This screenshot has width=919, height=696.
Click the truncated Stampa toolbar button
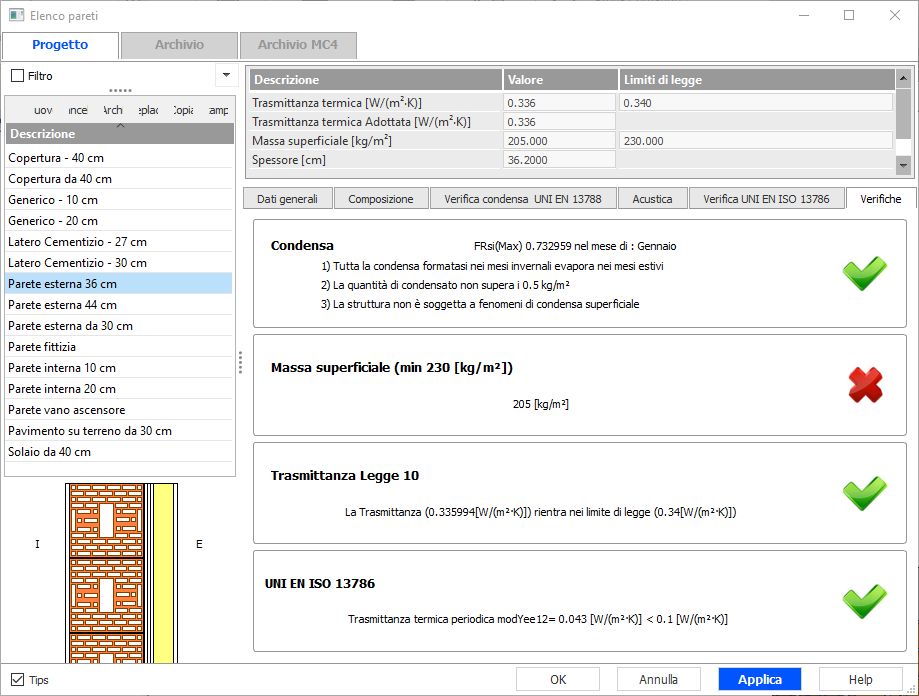[218, 110]
